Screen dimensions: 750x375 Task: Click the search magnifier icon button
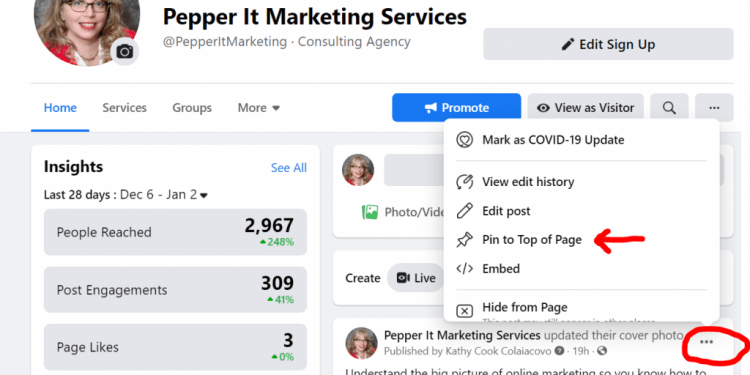669,108
